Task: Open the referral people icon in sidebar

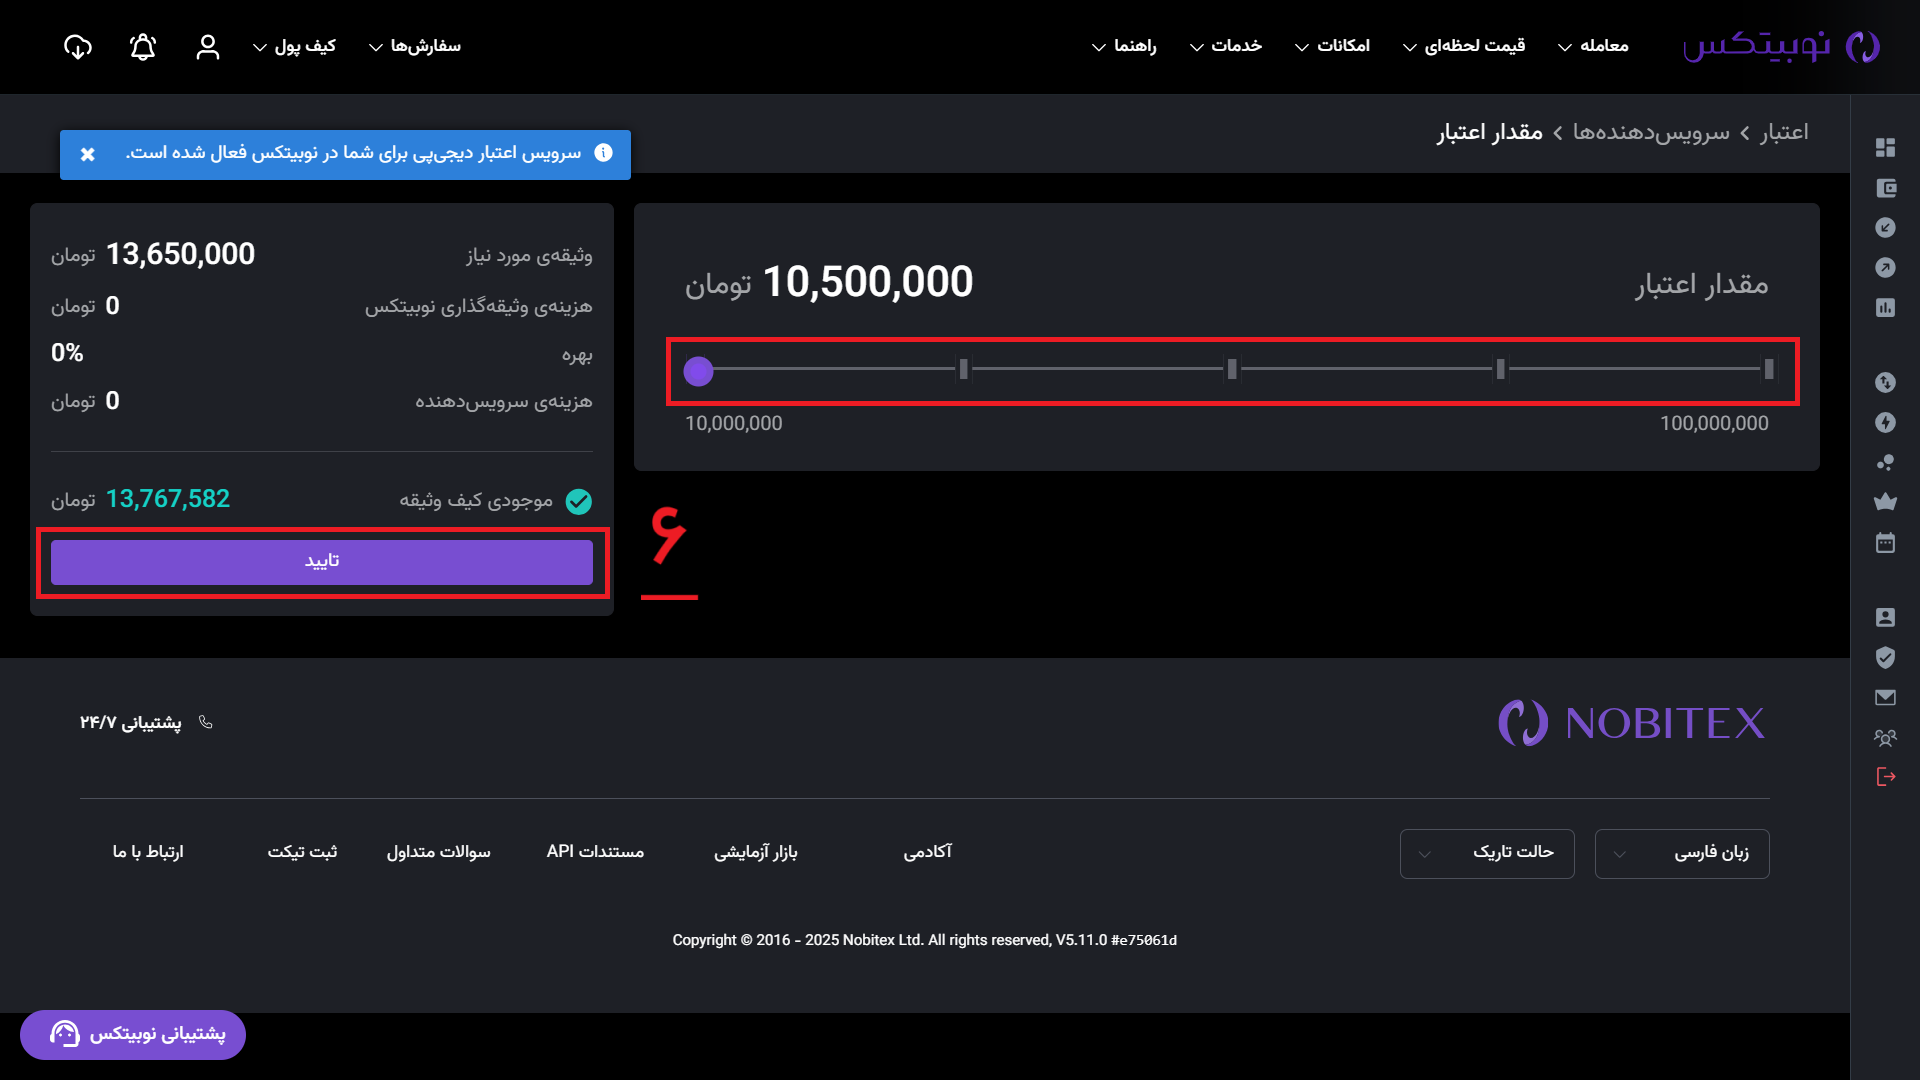Action: (1885, 738)
